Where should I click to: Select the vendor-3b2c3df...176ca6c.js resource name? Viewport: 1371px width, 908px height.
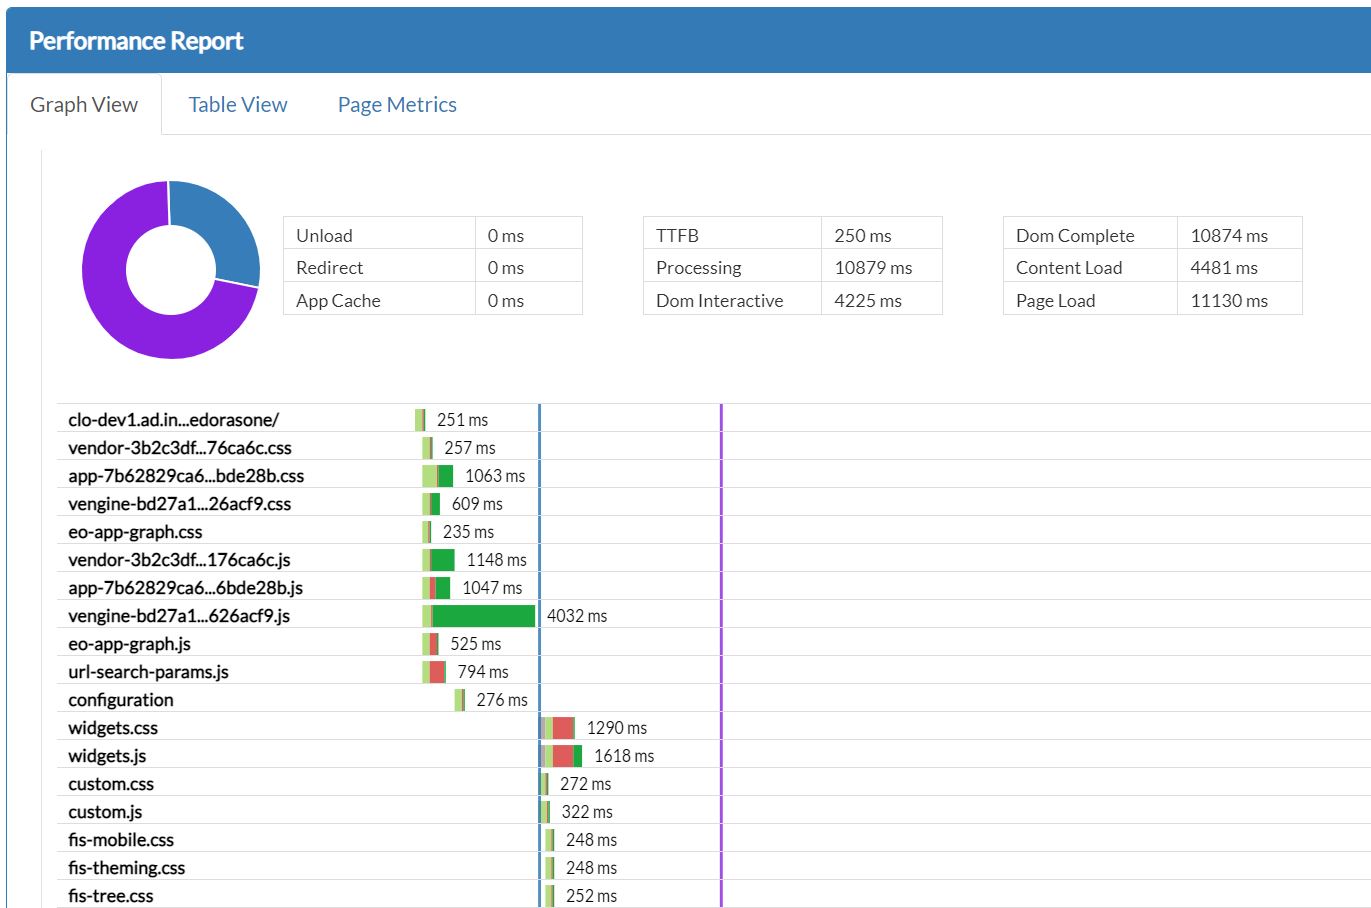[x=180, y=560]
